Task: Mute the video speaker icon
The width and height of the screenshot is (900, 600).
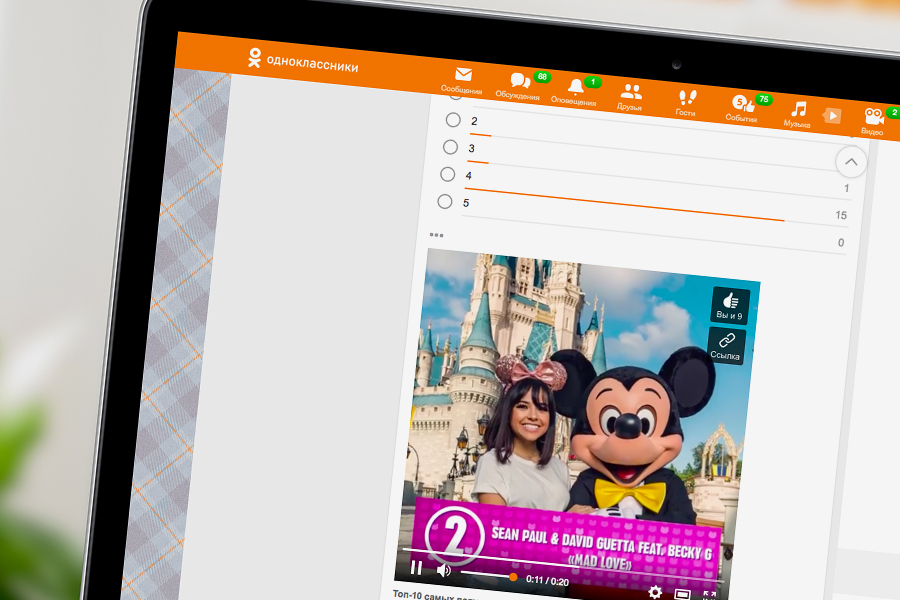Action: click(x=443, y=570)
